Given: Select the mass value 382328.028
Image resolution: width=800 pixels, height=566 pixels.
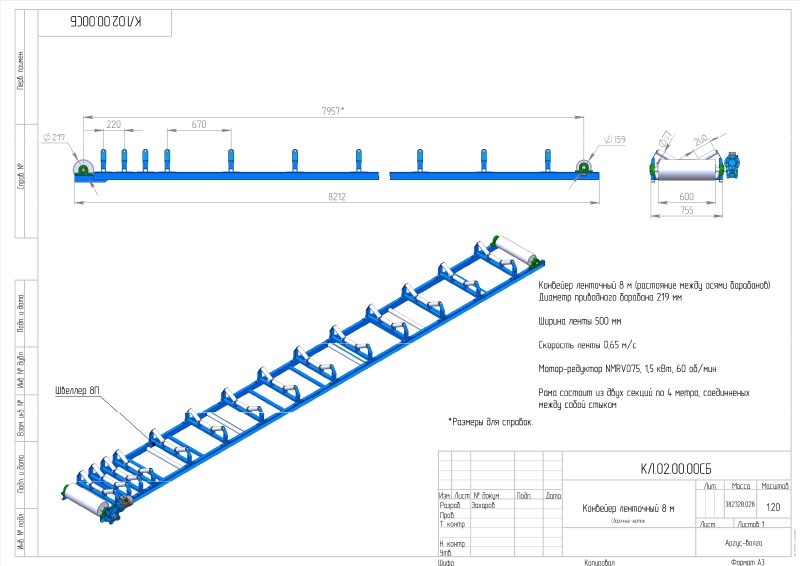Looking at the screenshot, I should coord(740,504).
